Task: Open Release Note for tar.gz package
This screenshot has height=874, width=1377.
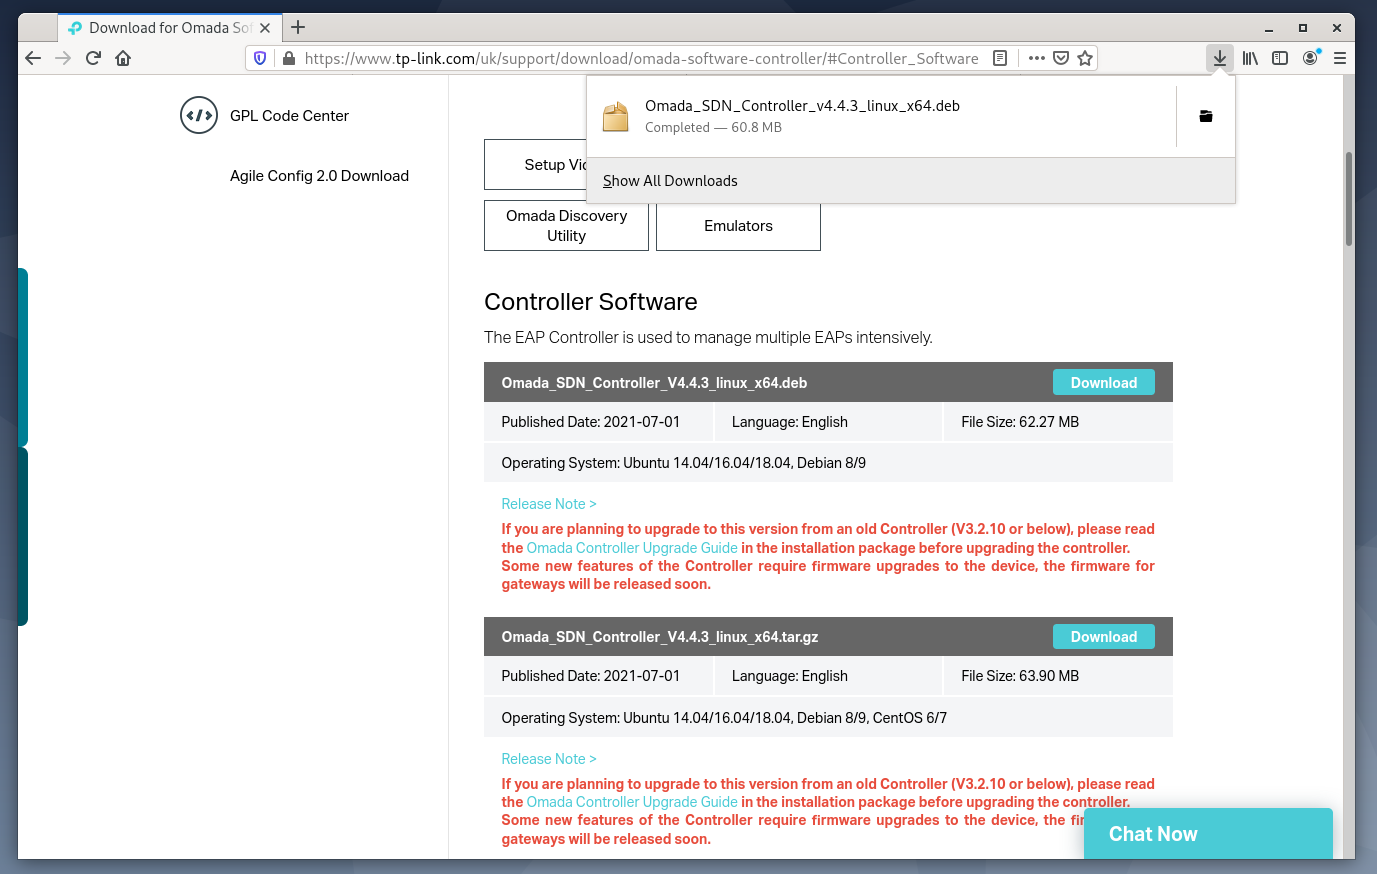Action: (x=548, y=759)
